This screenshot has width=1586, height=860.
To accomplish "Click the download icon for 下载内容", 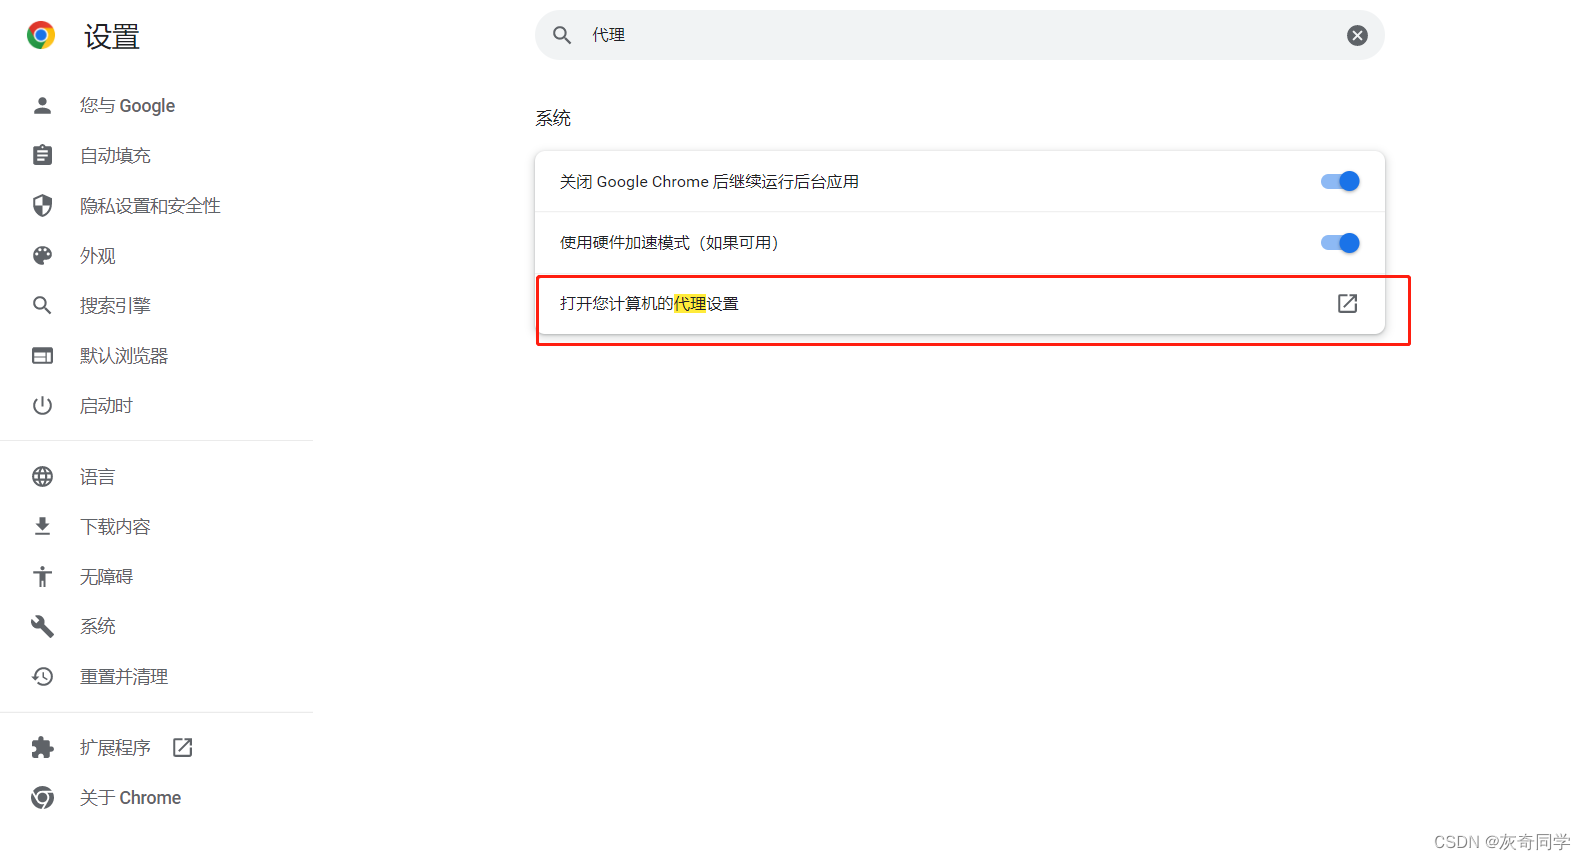I will pyautogui.click(x=42, y=526).
